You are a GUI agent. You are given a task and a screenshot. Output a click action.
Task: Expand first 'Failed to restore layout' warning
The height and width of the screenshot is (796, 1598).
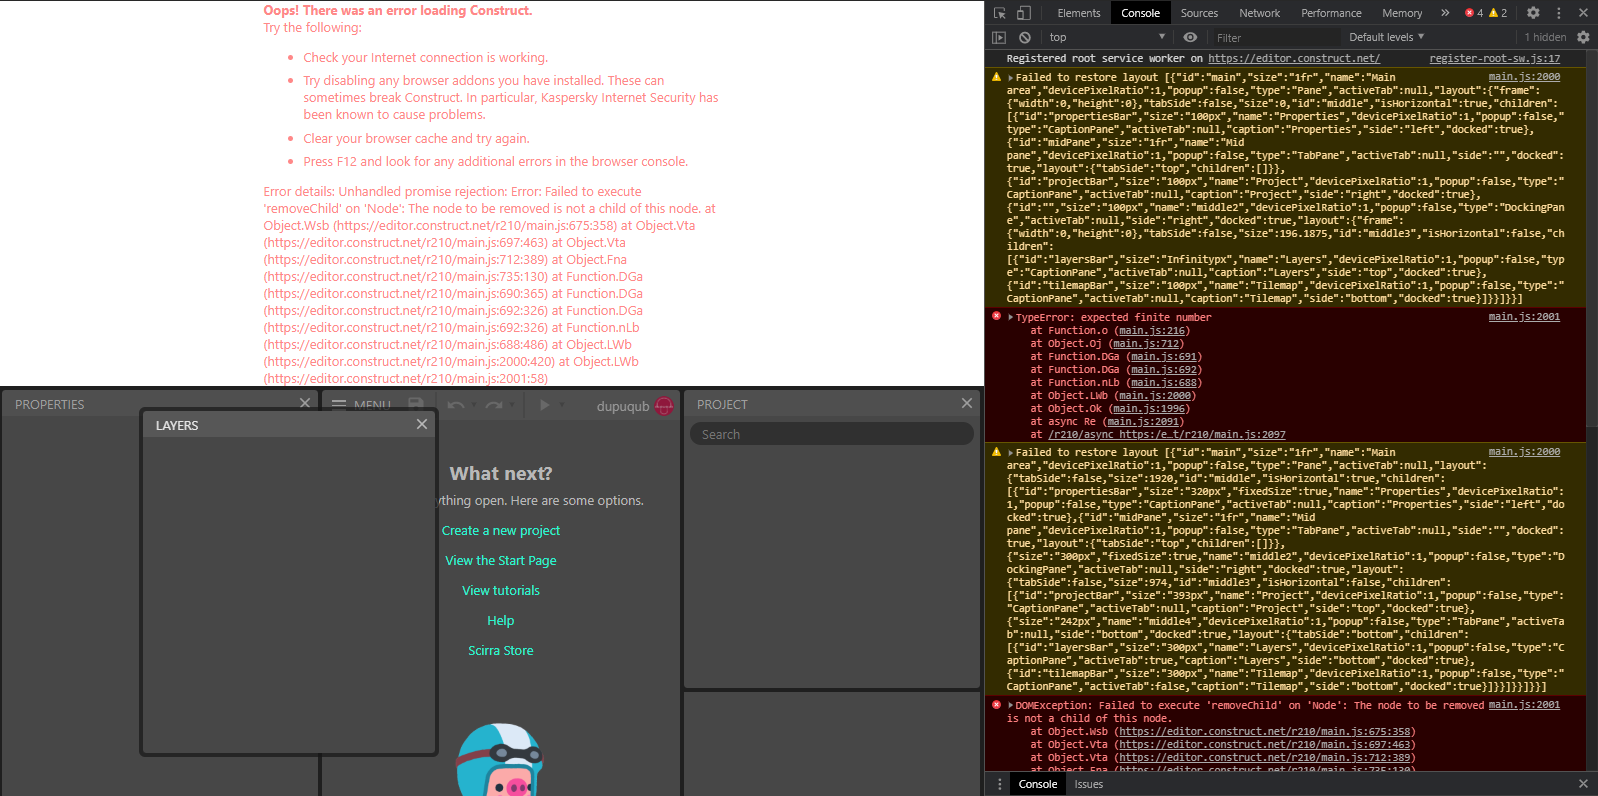1011,77
